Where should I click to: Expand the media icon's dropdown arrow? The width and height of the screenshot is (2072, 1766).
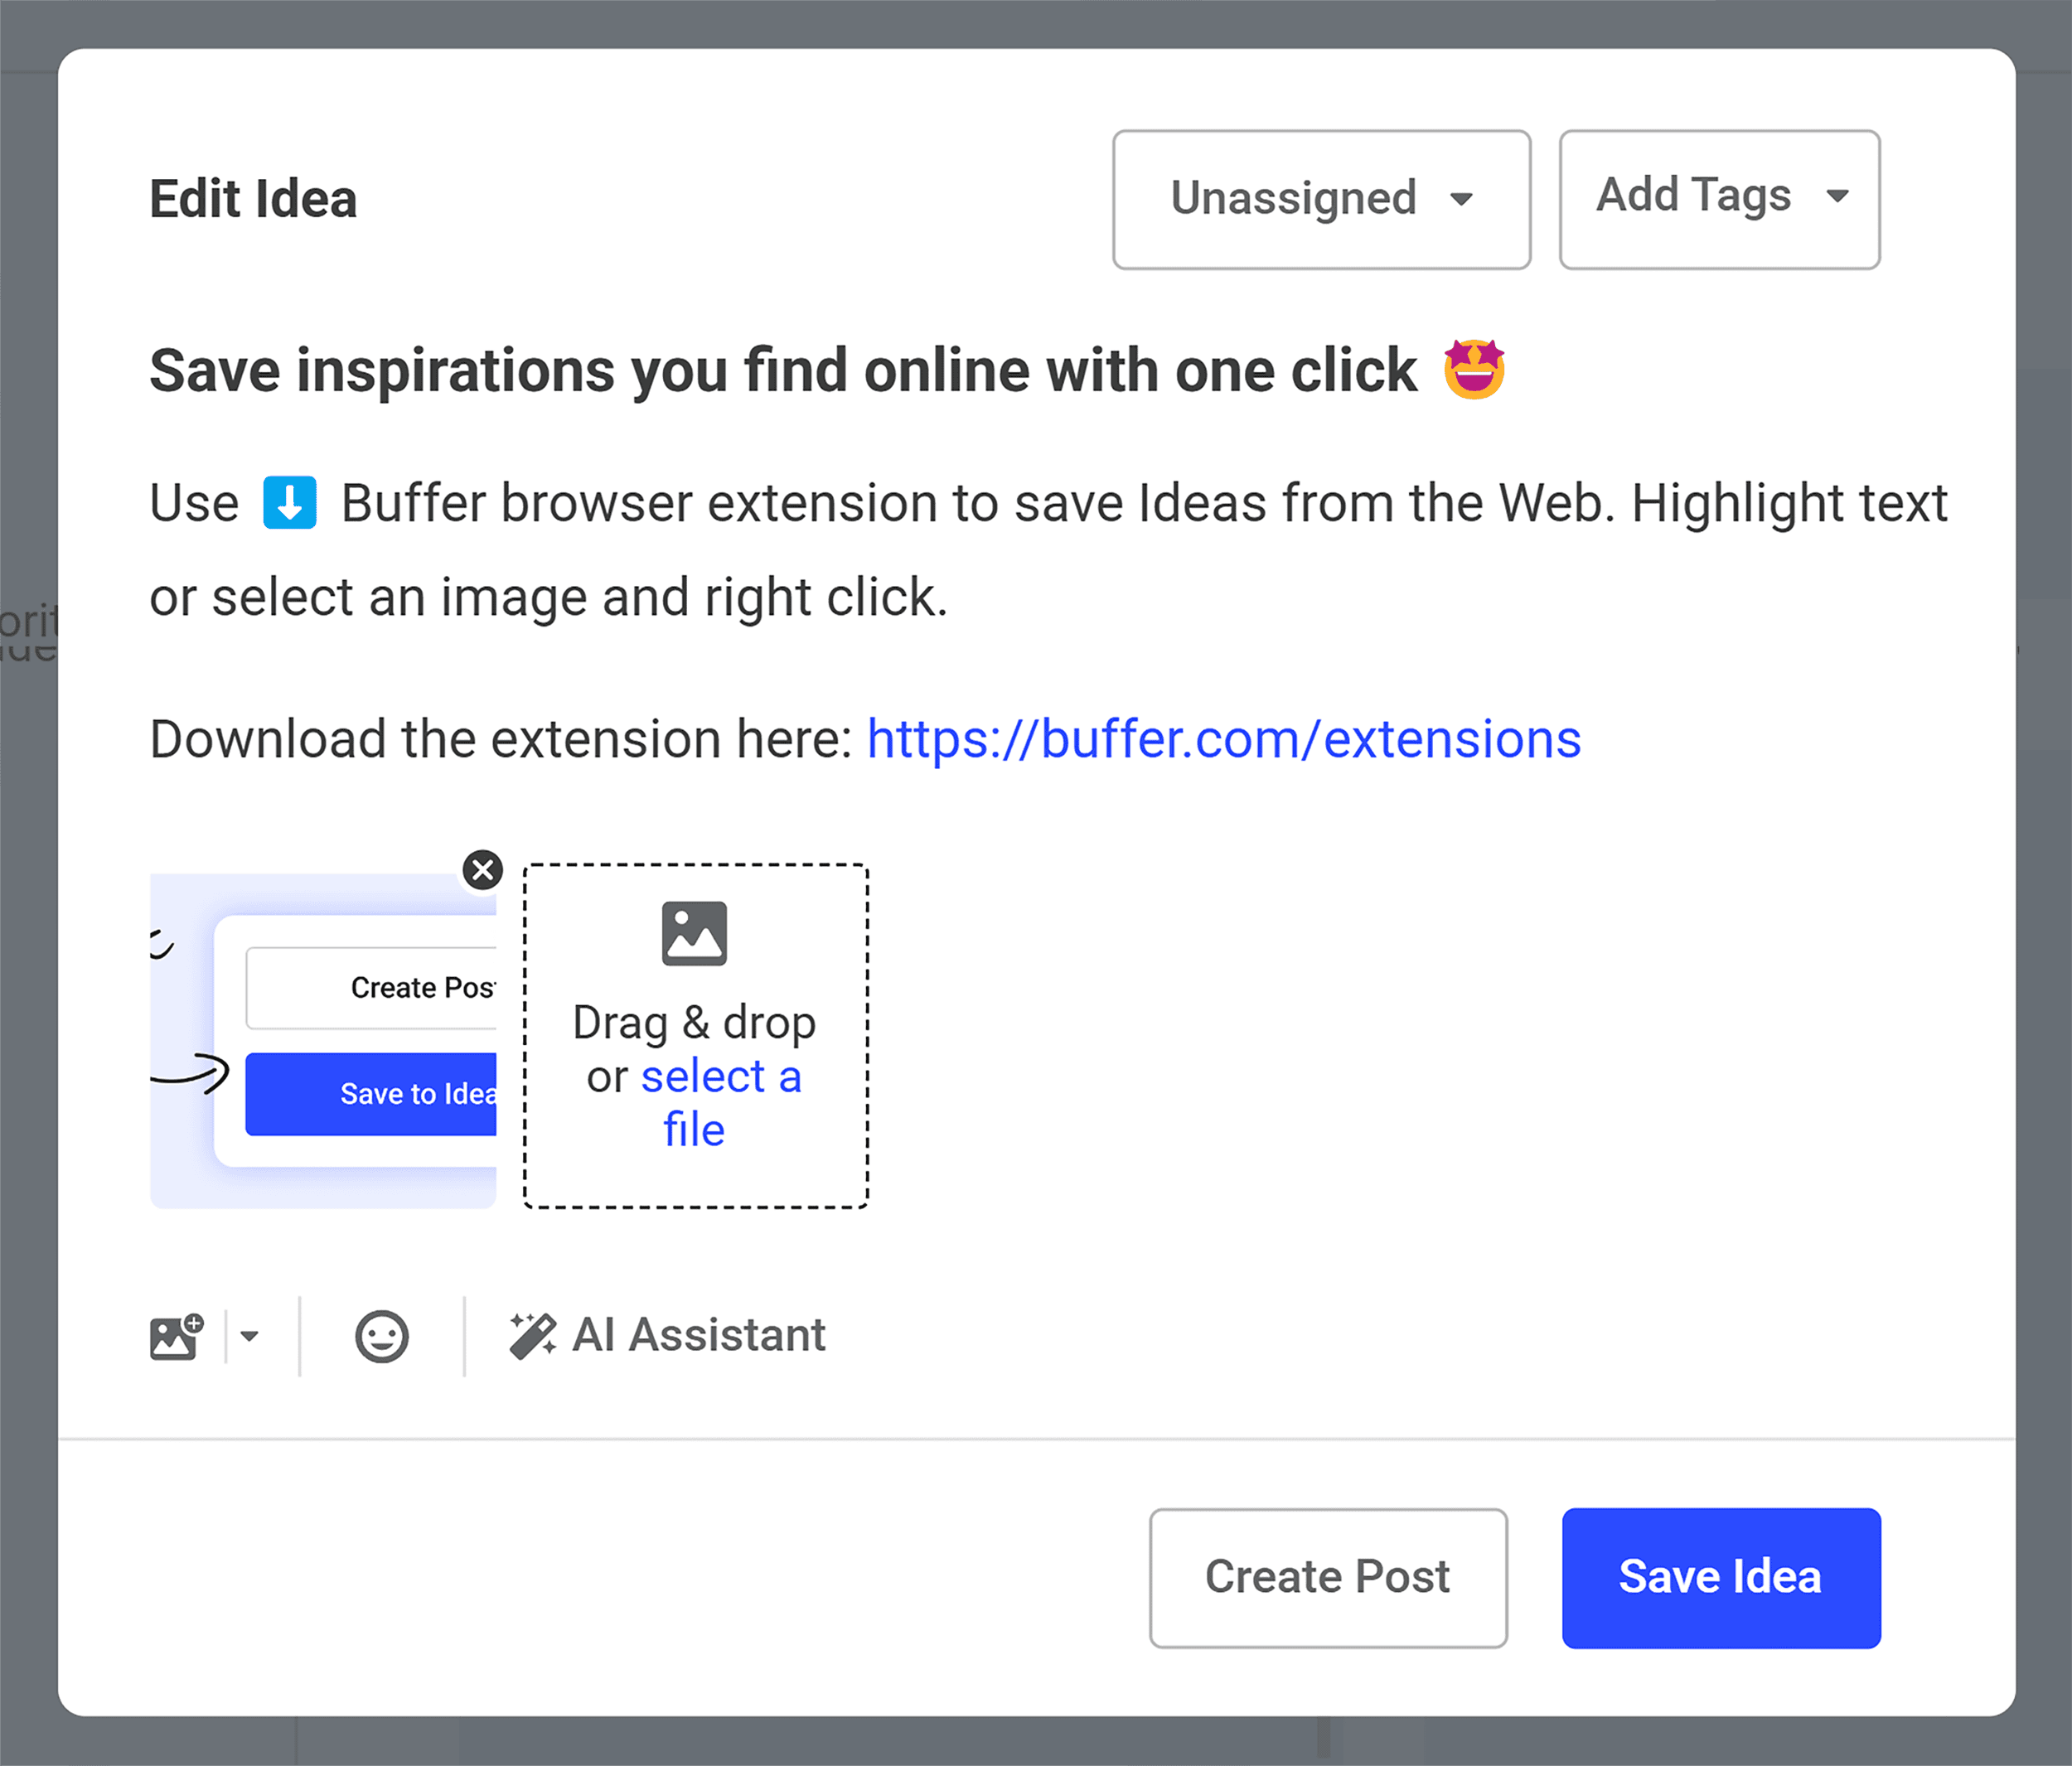pyautogui.click(x=250, y=1336)
